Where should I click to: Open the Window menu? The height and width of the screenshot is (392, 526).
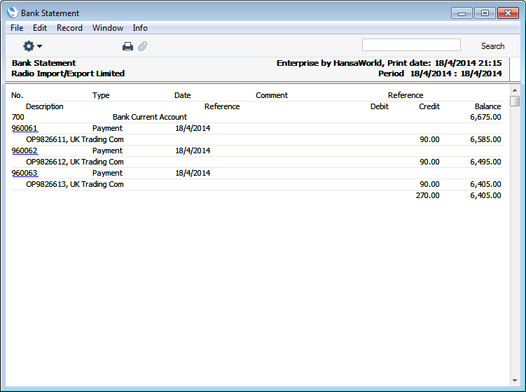click(x=108, y=28)
